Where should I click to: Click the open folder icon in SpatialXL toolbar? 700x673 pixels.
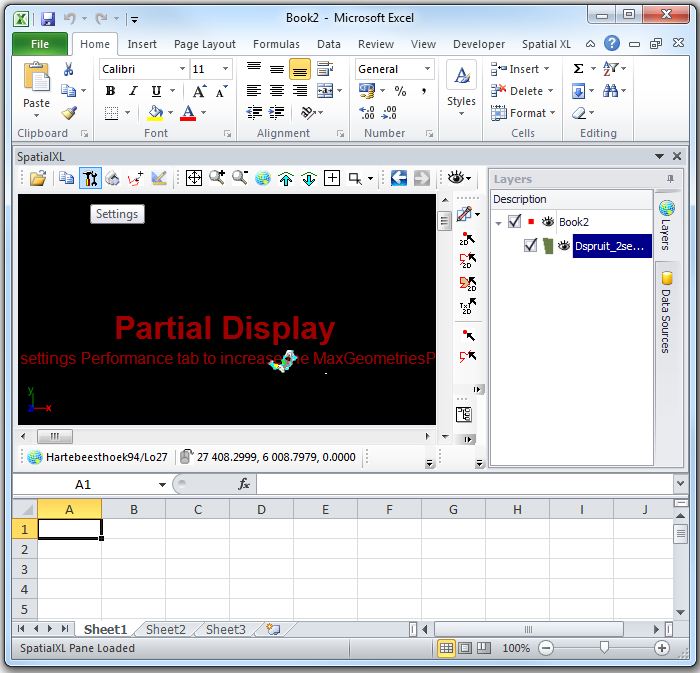37,178
